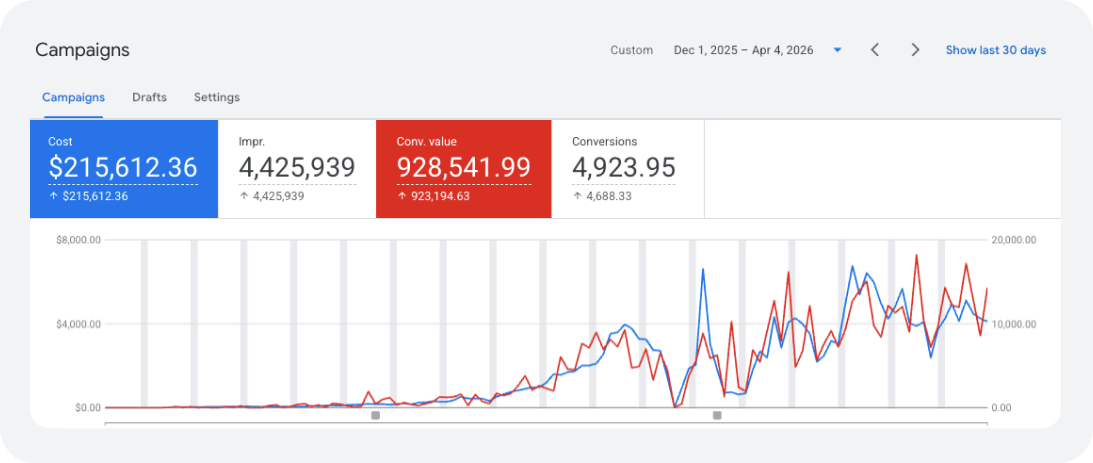Go to the previous date range arrow
This screenshot has height=463, width=1093.
coord(875,50)
